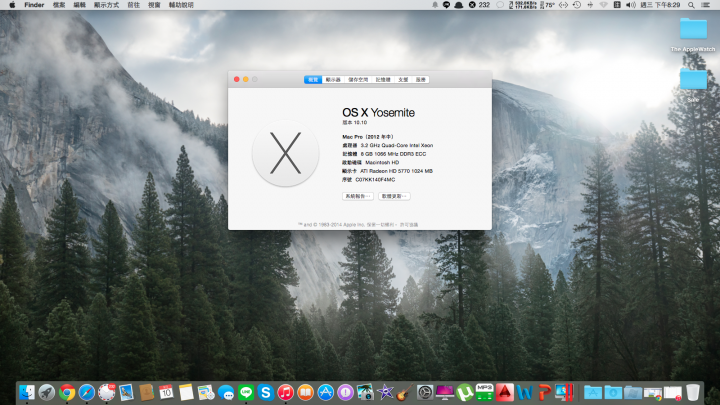Viewport: 720px width, 405px height.
Task: Launch Launchpad rocket icon in dock
Action: [x=47, y=393]
